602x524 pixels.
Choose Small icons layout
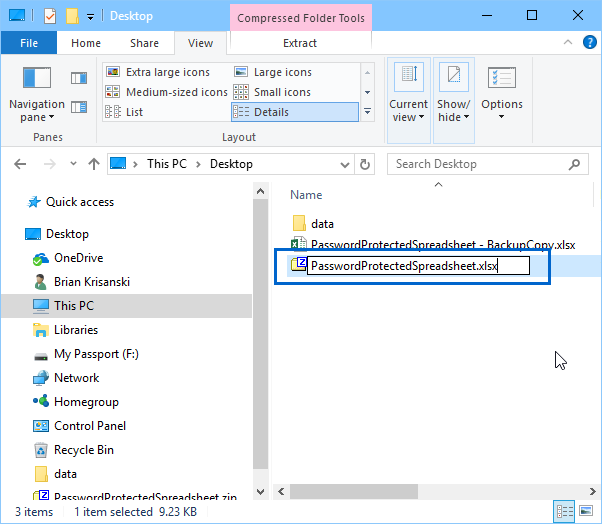272,92
